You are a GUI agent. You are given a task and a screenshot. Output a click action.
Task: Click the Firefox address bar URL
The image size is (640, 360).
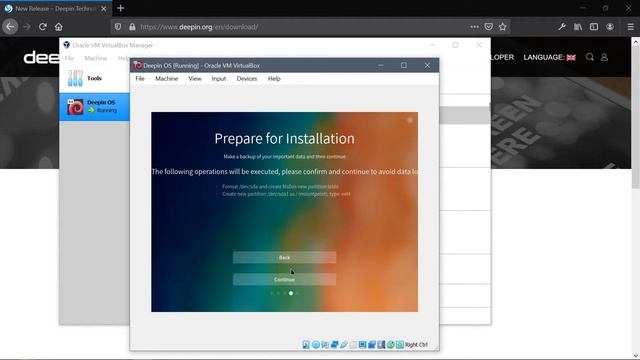pyautogui.click(x=199, y=27)
